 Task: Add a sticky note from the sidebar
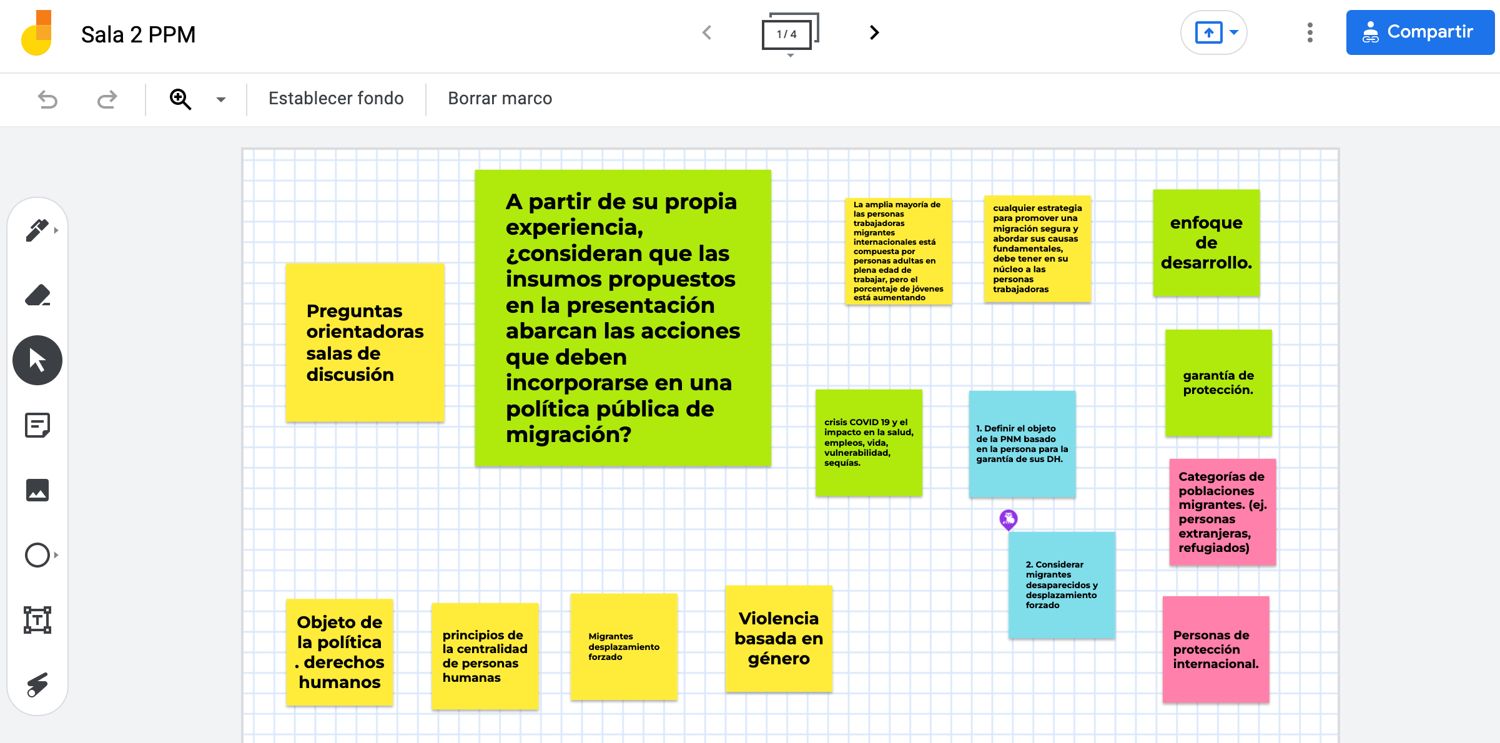click(x=37, y=425)
